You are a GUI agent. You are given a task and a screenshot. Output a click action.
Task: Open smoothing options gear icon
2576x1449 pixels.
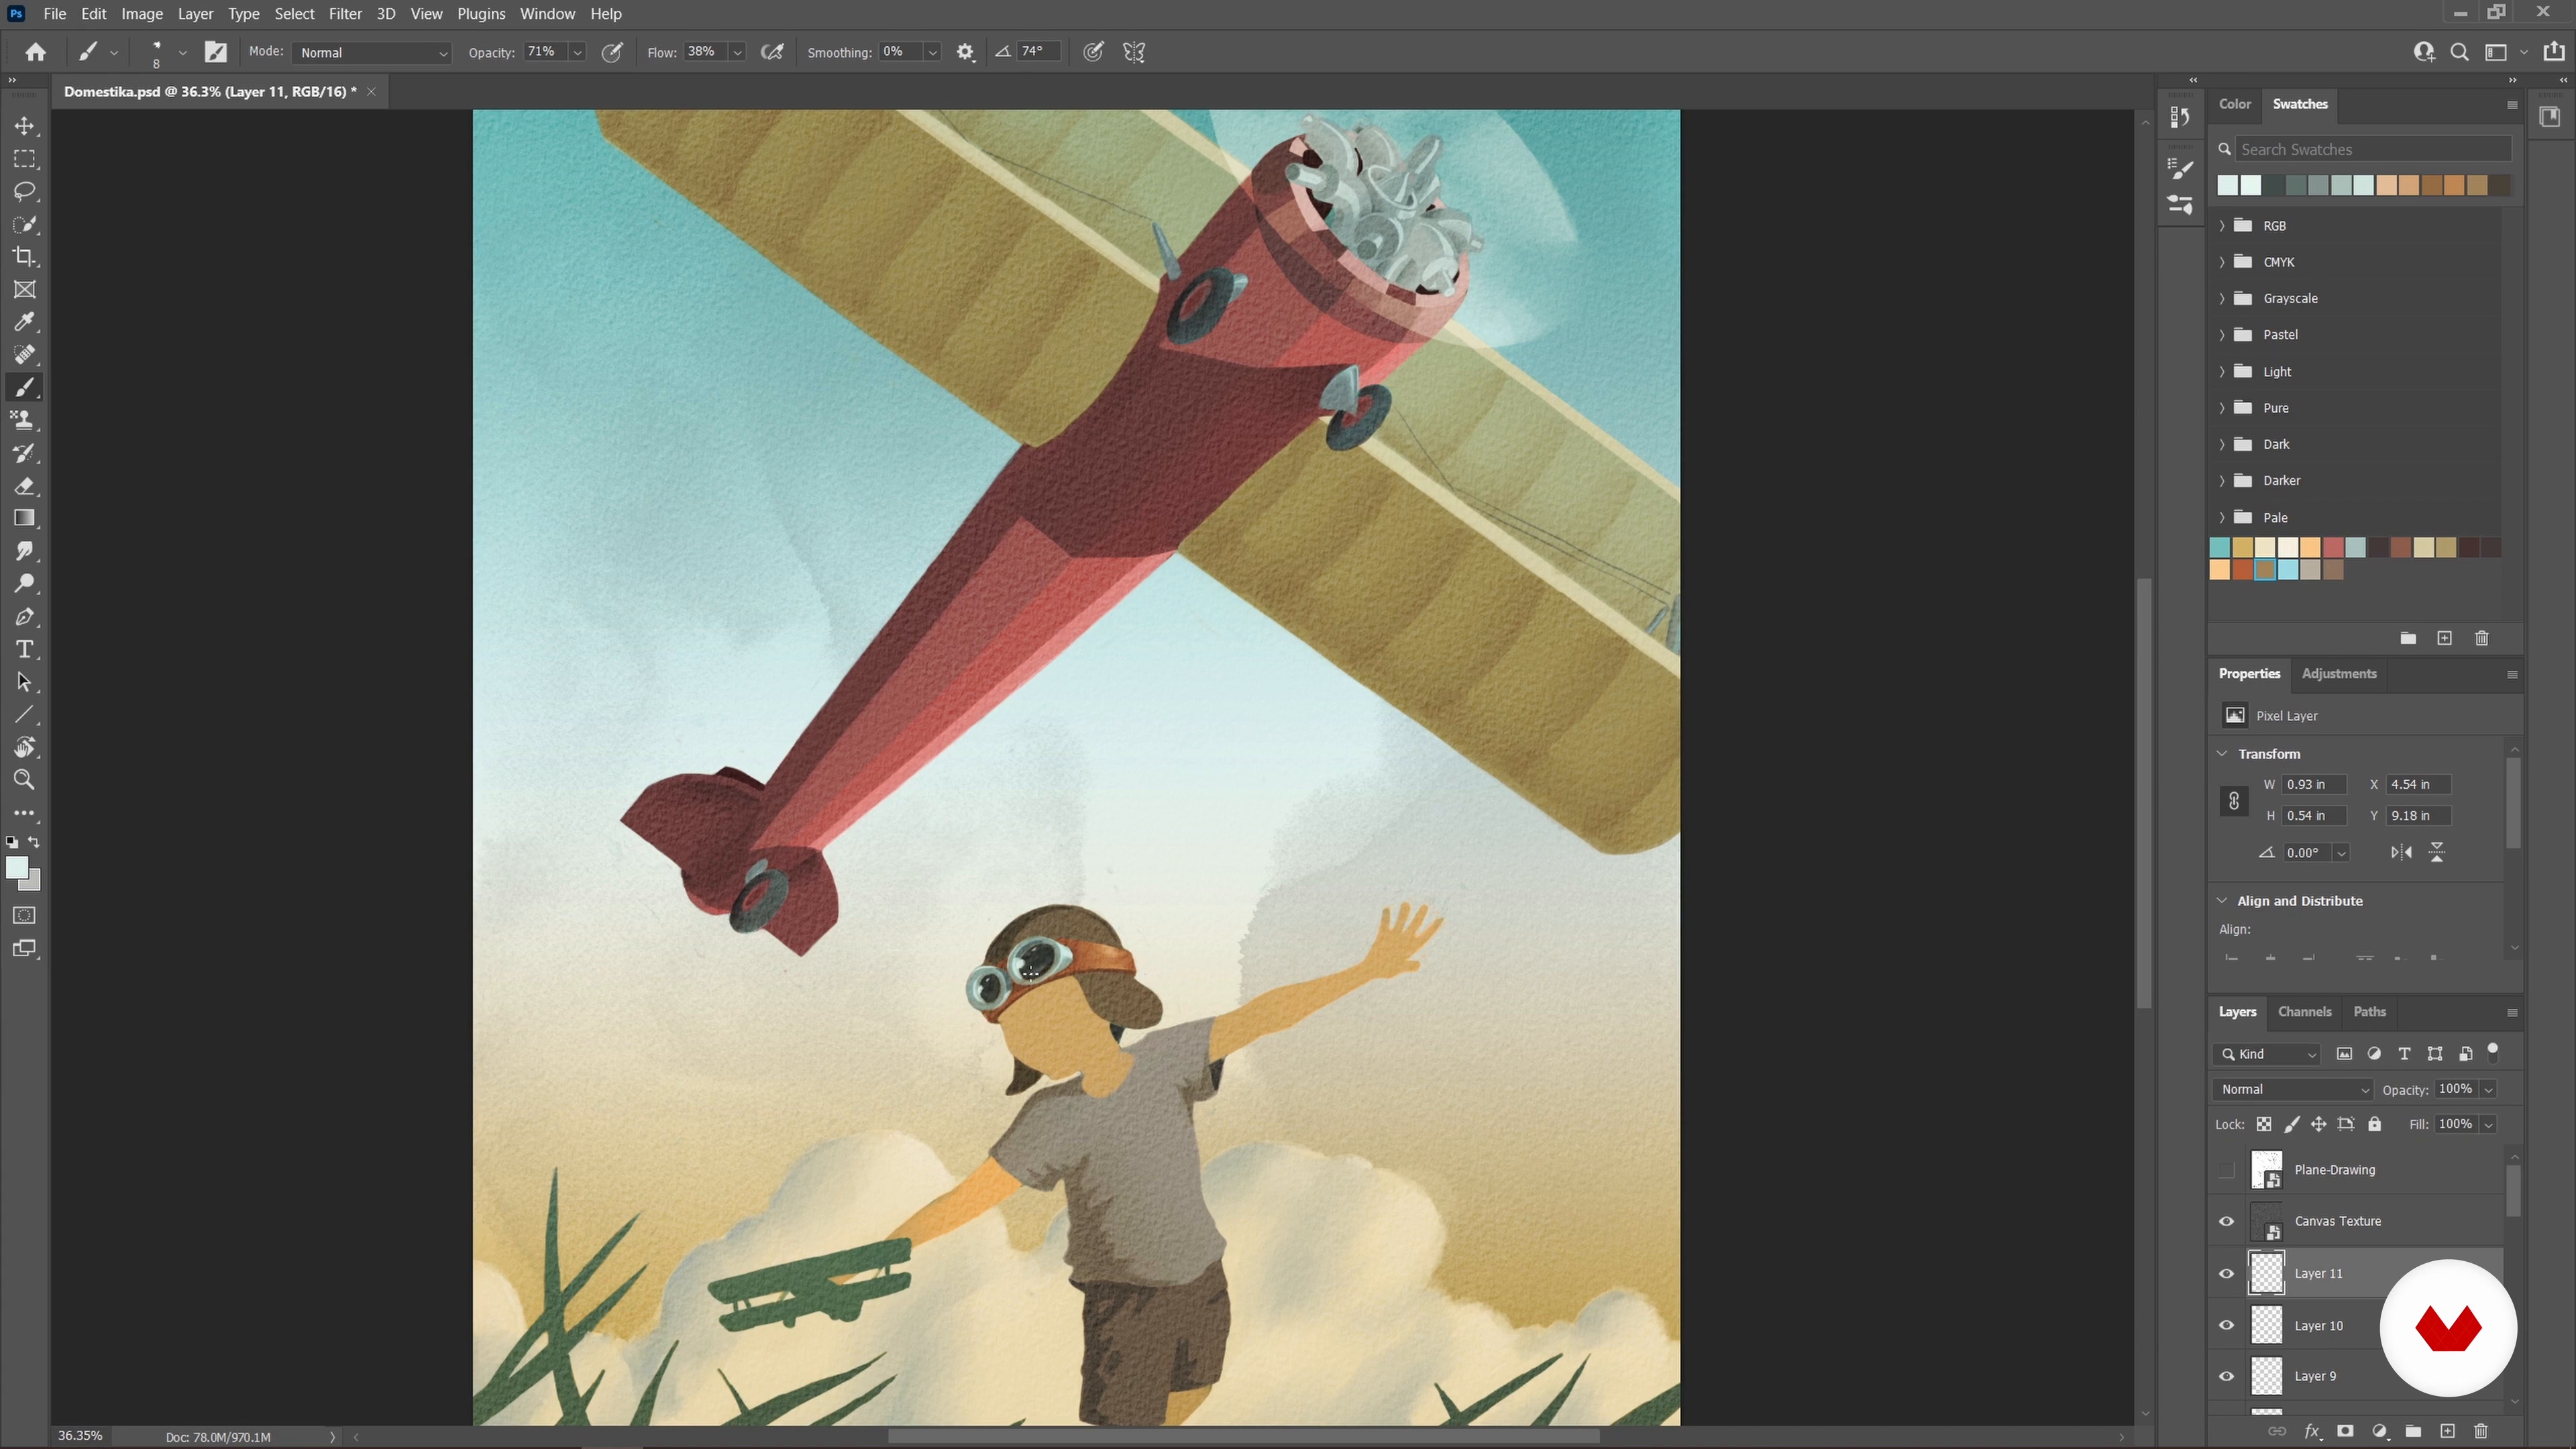[965, 52]
